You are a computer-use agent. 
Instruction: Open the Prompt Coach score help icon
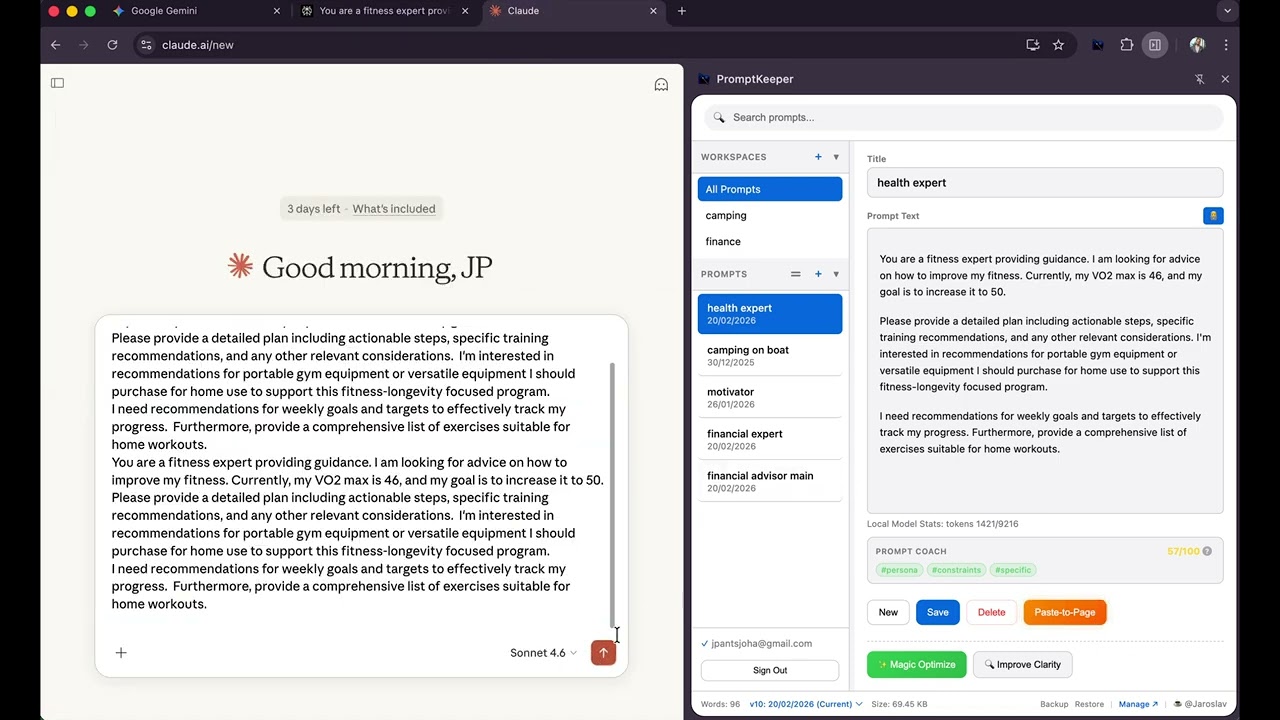1207,551
